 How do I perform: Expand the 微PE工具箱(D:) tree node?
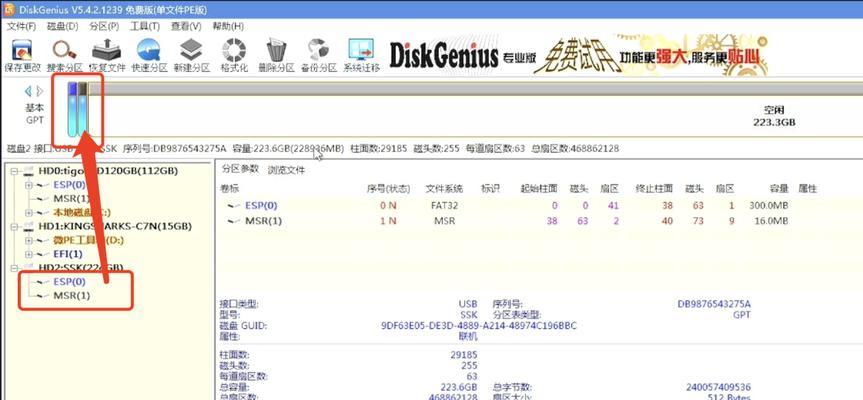[29, 240]
